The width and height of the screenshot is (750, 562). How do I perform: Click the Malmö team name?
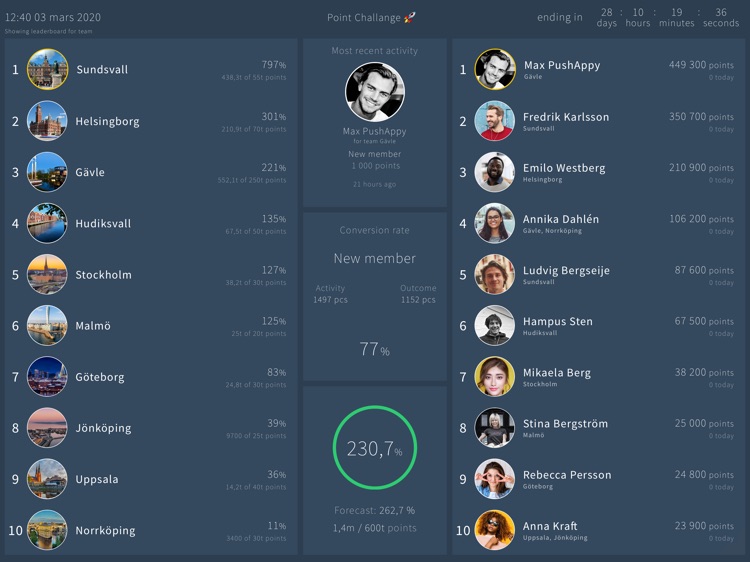click(x=93, y=326)
